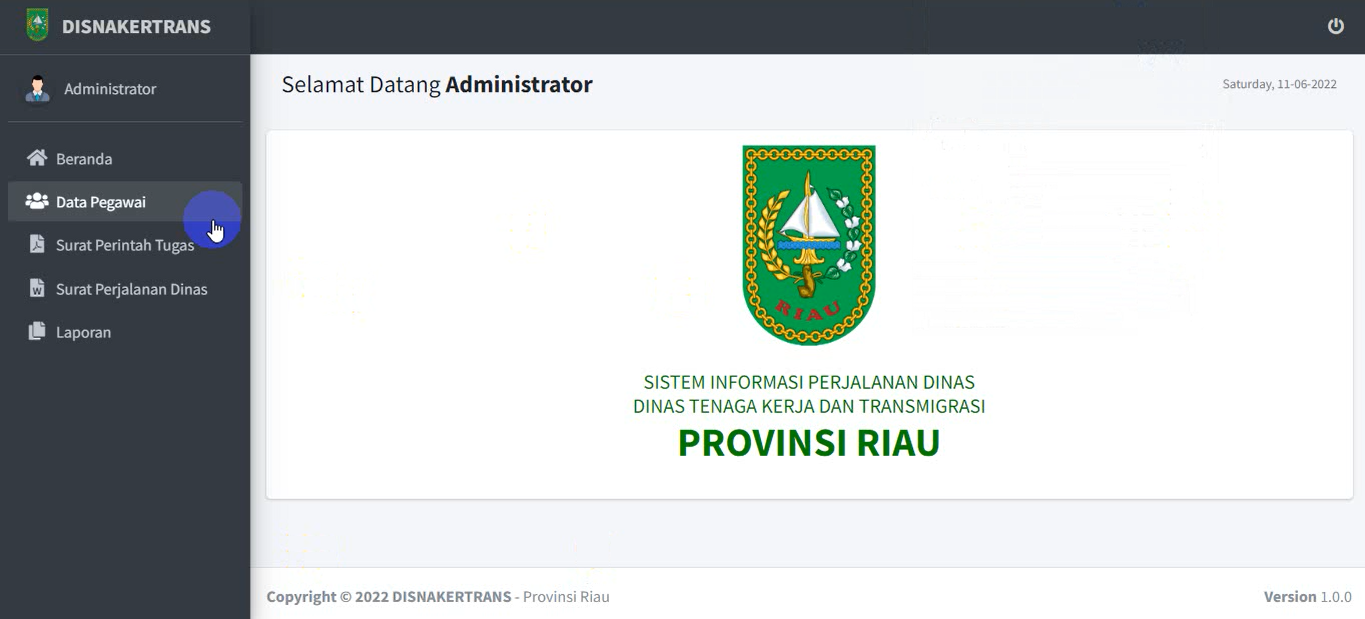Click the date 'Saturday, 11-06-2022'
The width and height of the screenshot is (1365, 619).
click(x=1279, y=84)
